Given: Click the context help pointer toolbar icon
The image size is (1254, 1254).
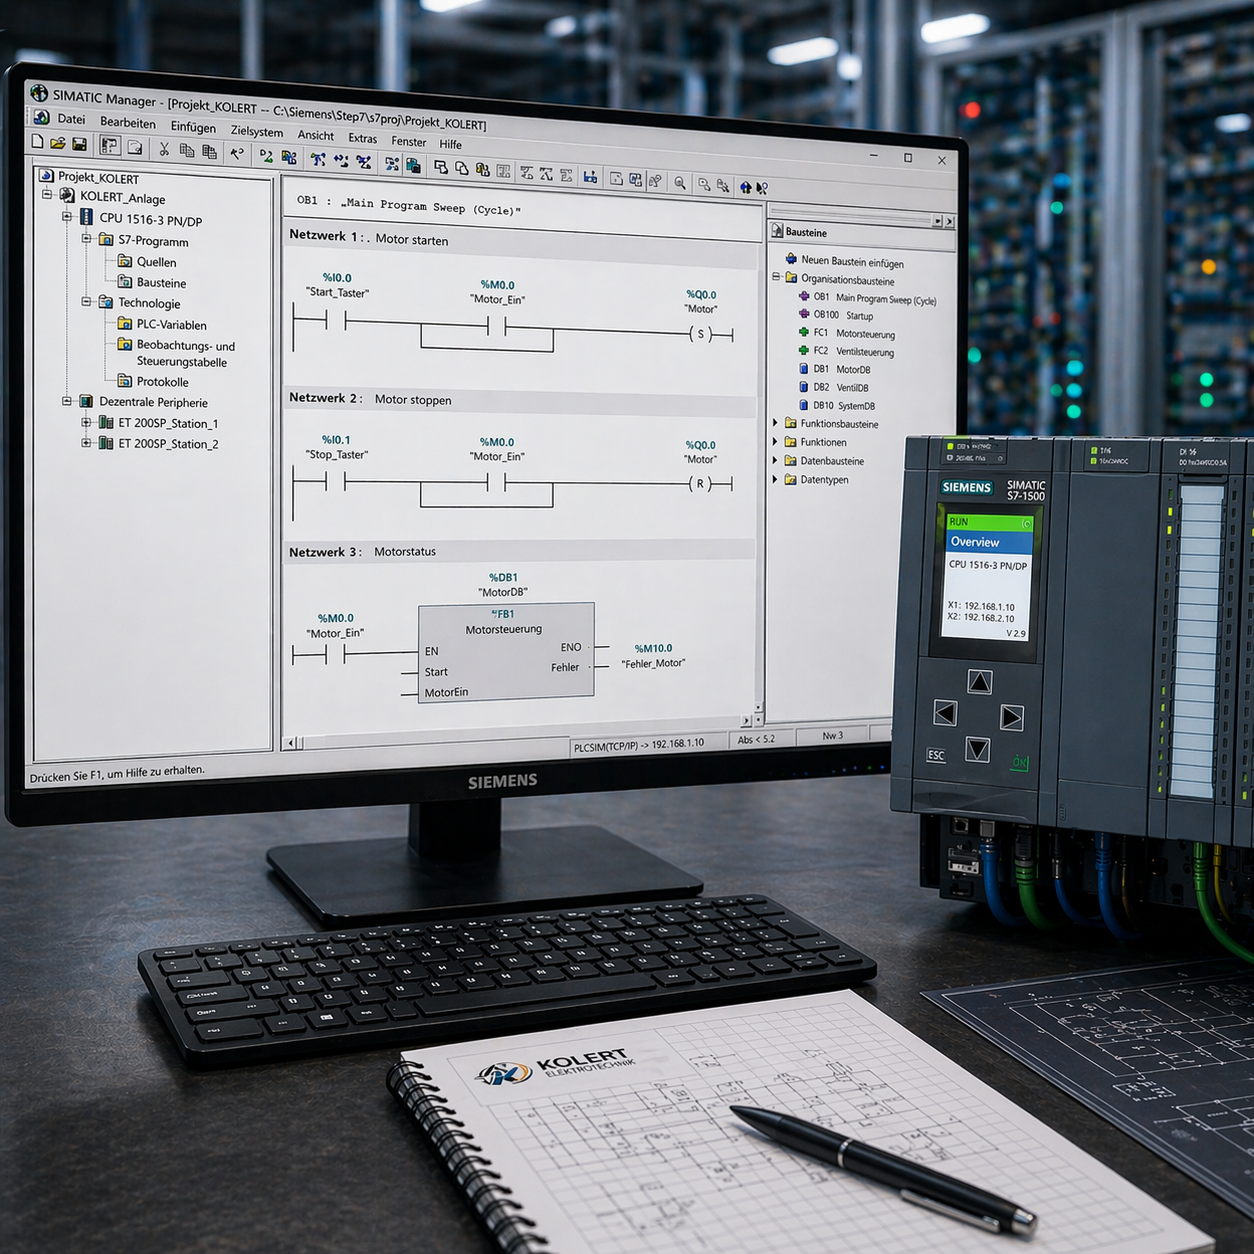Looking at the screenshot, I should click(x=762, y=188).
